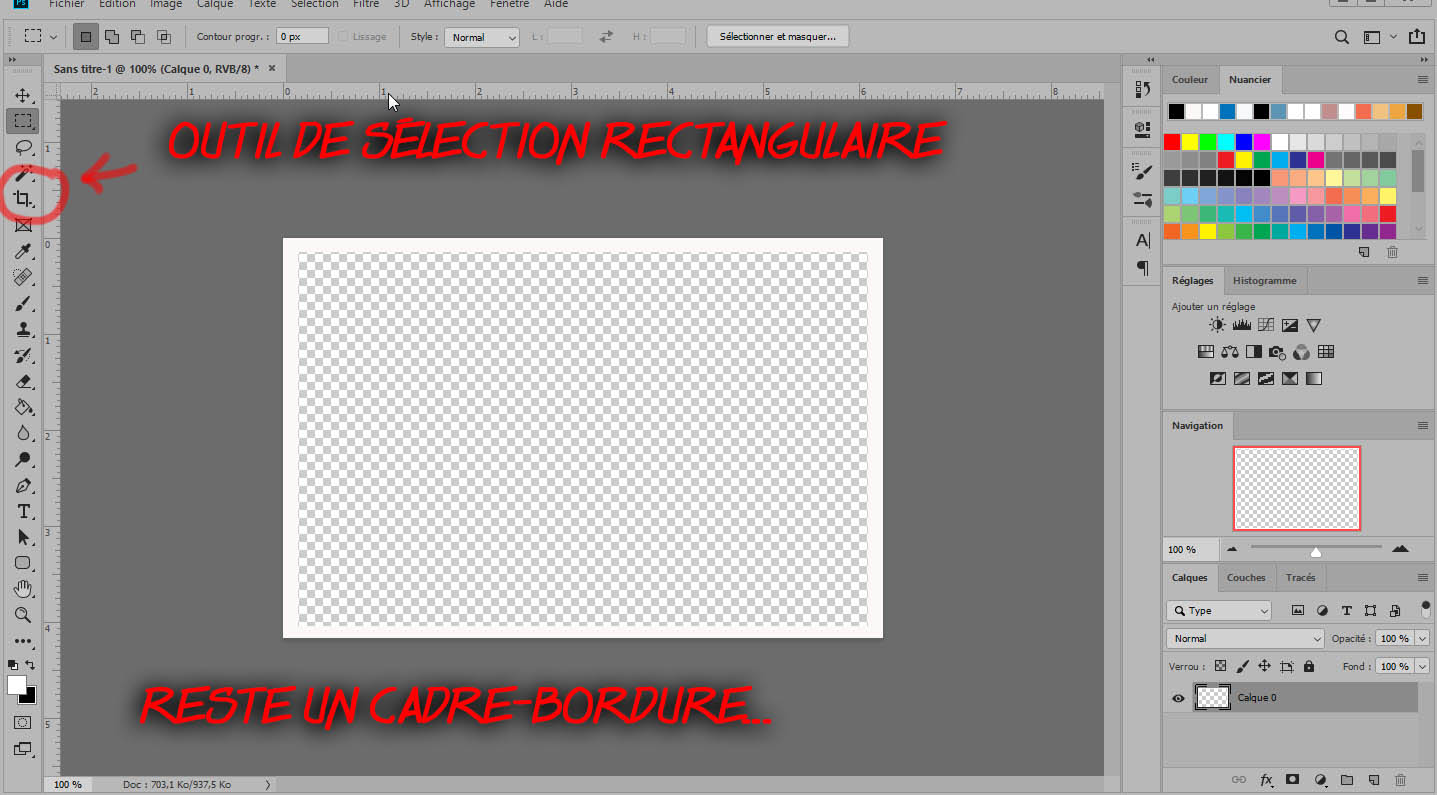Toggle lock position
The height and width of the screenshot is (795, 1437).
pos(1264,666)
